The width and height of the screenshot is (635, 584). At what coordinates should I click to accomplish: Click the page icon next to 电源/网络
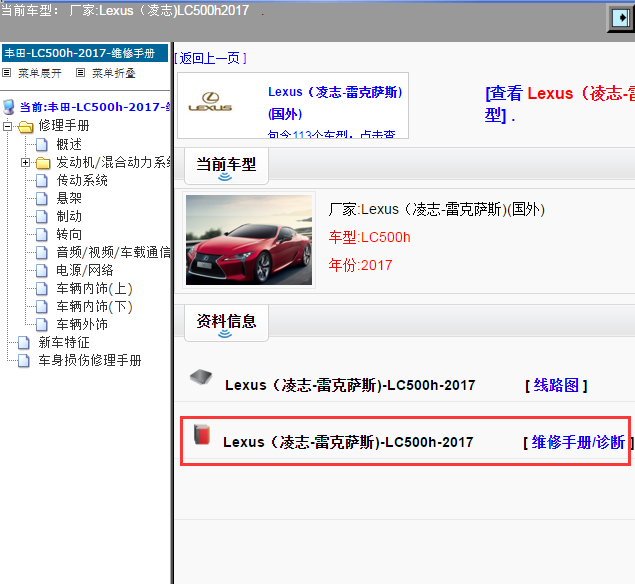click(x=42, y=271)
